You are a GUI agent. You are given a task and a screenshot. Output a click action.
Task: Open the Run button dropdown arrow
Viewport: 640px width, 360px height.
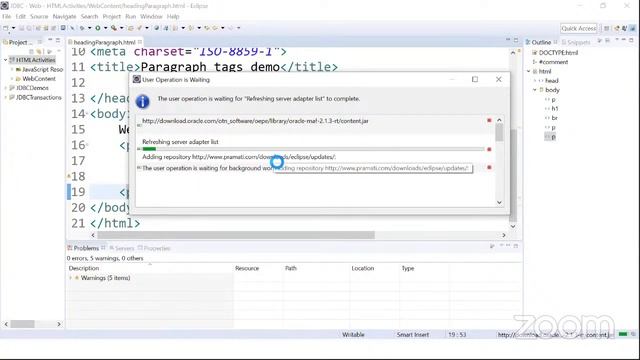pos(105,28)
